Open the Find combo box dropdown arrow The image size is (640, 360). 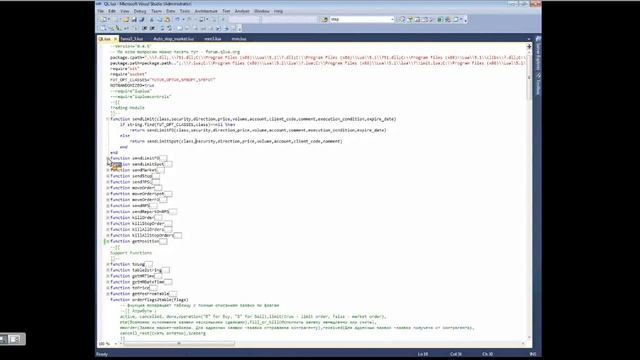click(x=392, y=19)
